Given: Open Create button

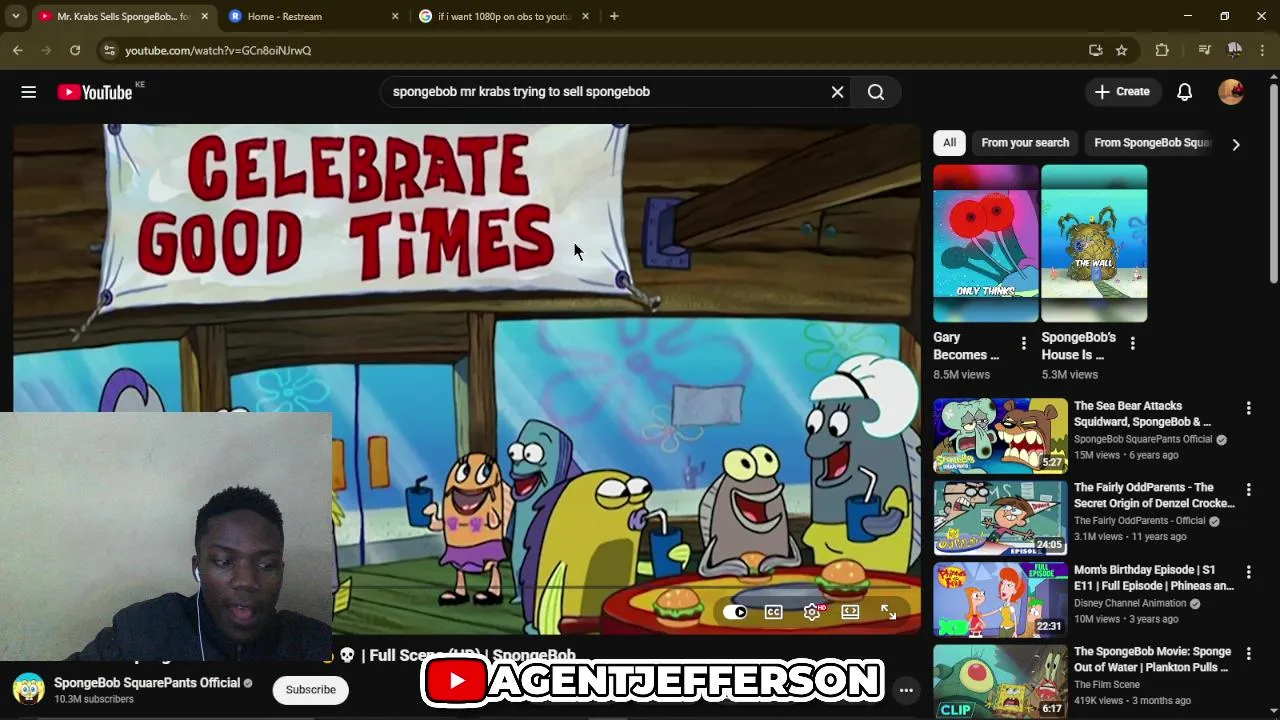Looking at the screenshot, I should click(1122, 92).
